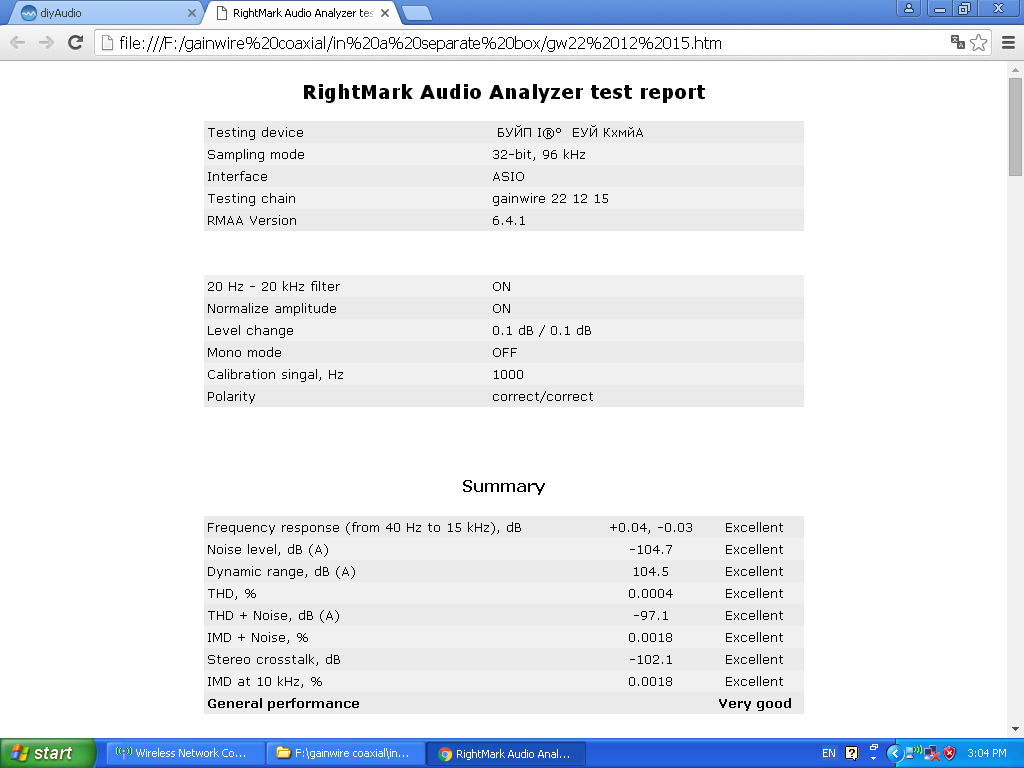Click the Calibration signal '1000' value

(507, 375)
